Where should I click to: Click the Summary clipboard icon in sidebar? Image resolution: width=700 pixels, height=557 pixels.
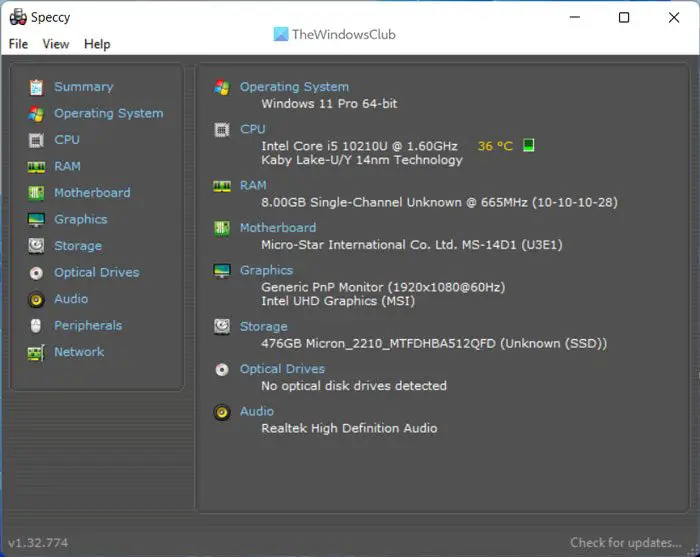pyautogui.click(x=36, y=87)
